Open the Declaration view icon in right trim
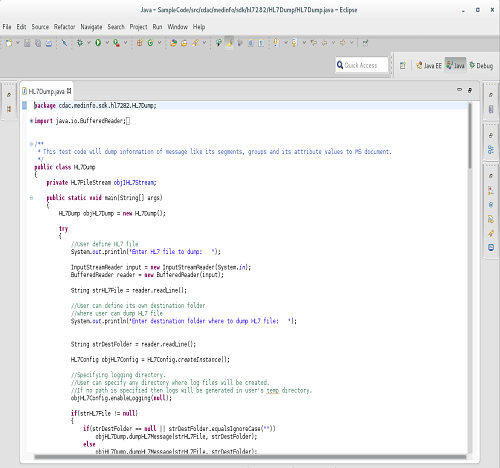 (x=491, y=219)
